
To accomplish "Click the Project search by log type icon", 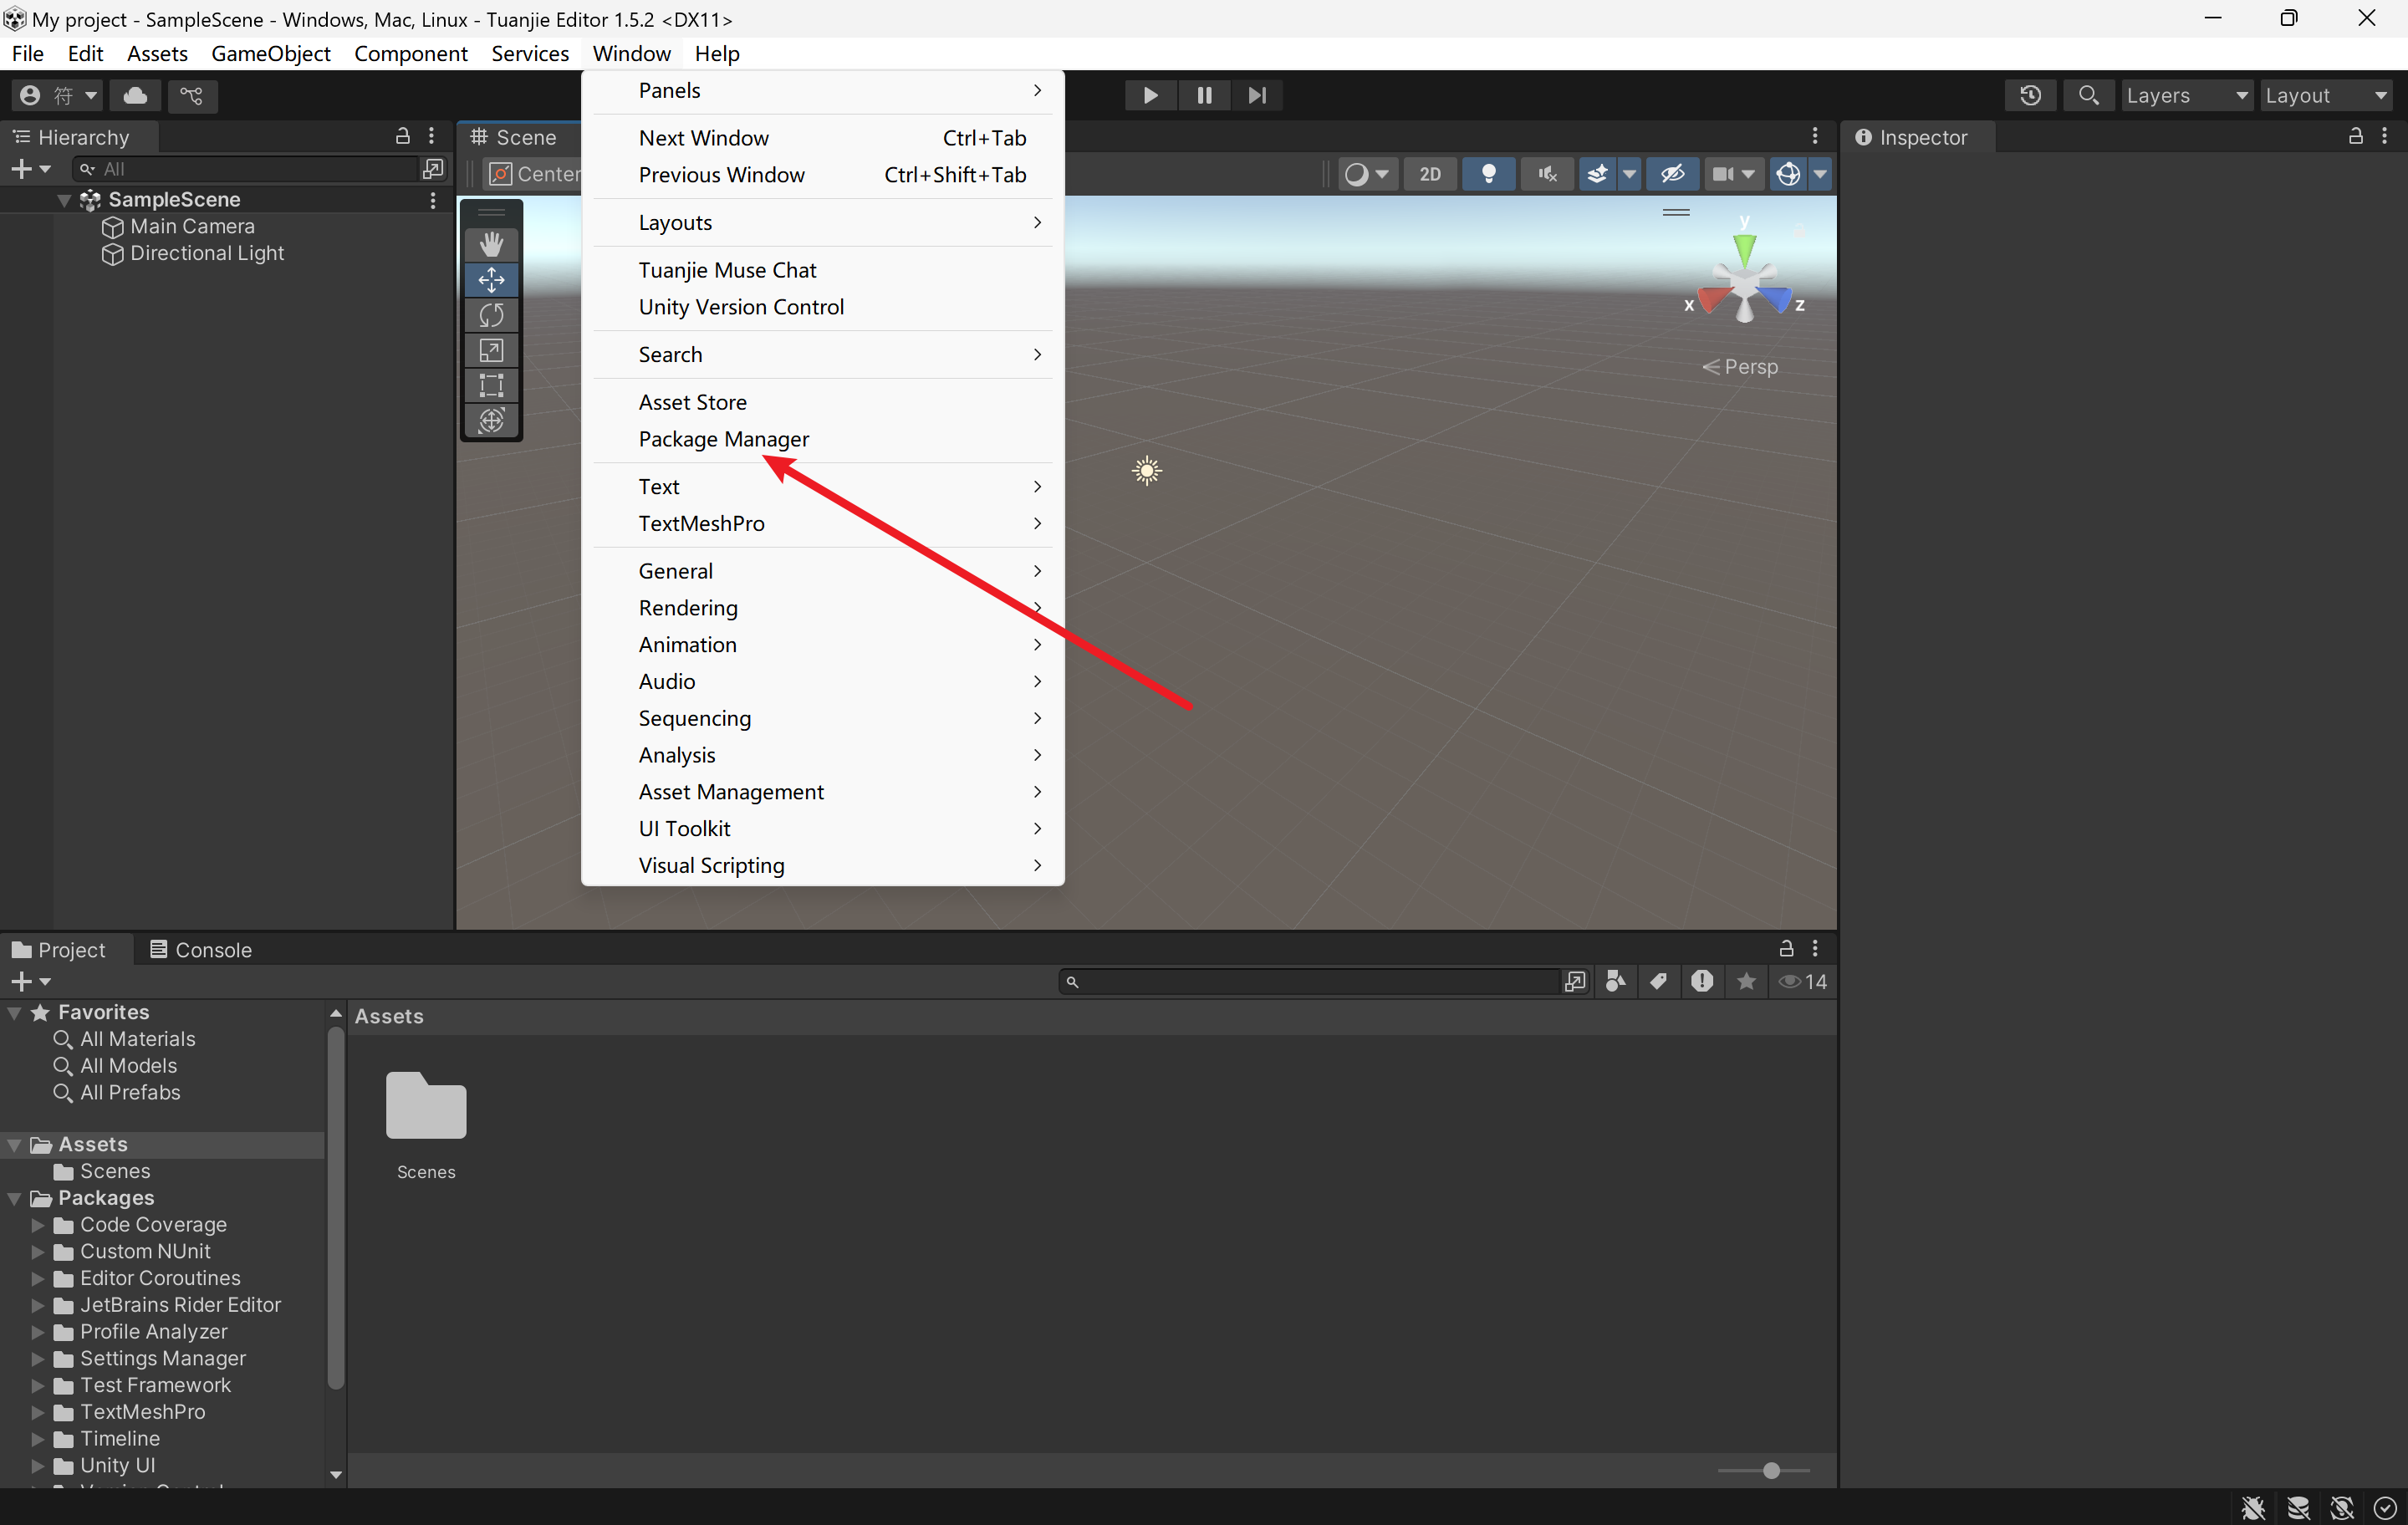I will [1701, 981].
